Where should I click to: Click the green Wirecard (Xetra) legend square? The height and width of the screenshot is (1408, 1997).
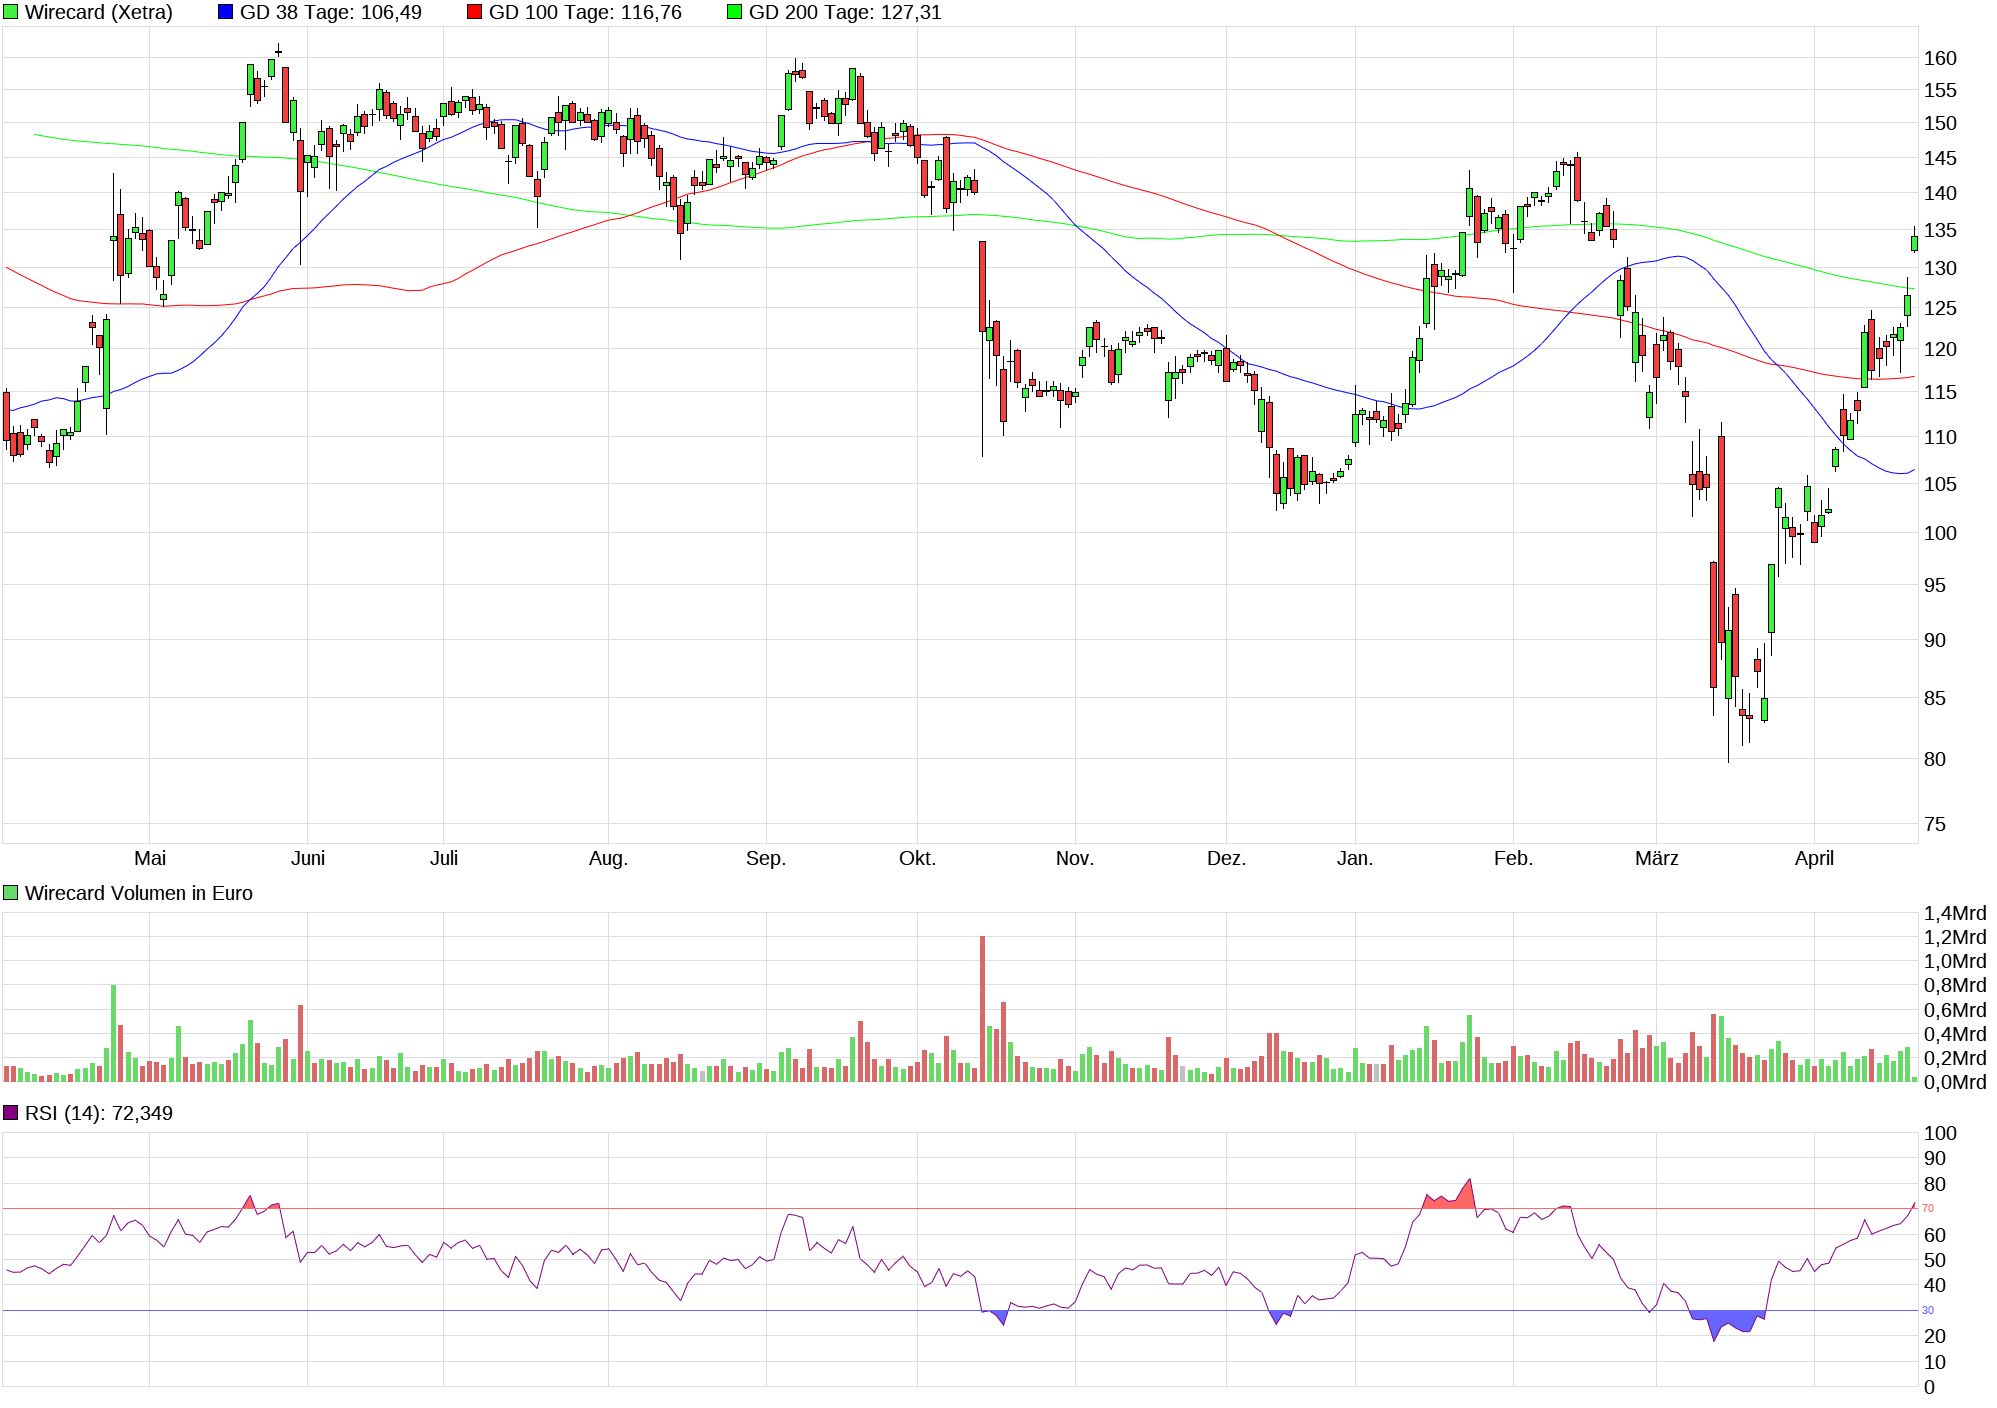tap(11, 12)
